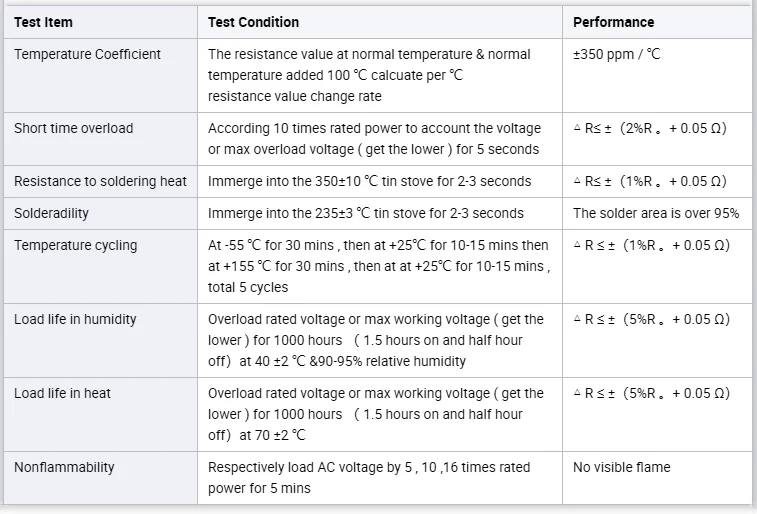Select the "No visible flame" performance cell

pos(621,467)
